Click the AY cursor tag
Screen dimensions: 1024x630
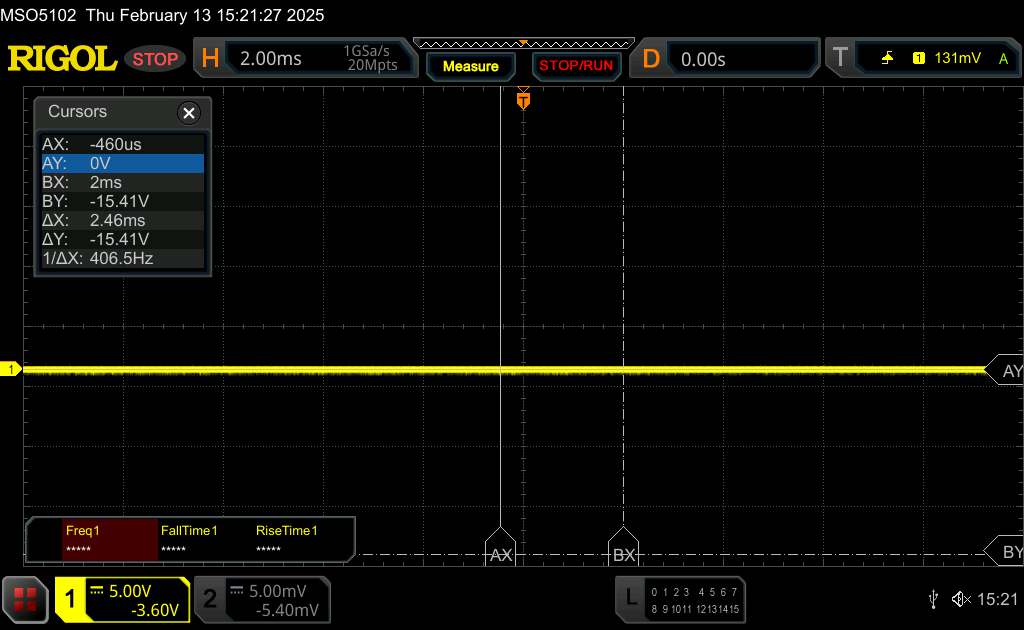pos(1005,370)
